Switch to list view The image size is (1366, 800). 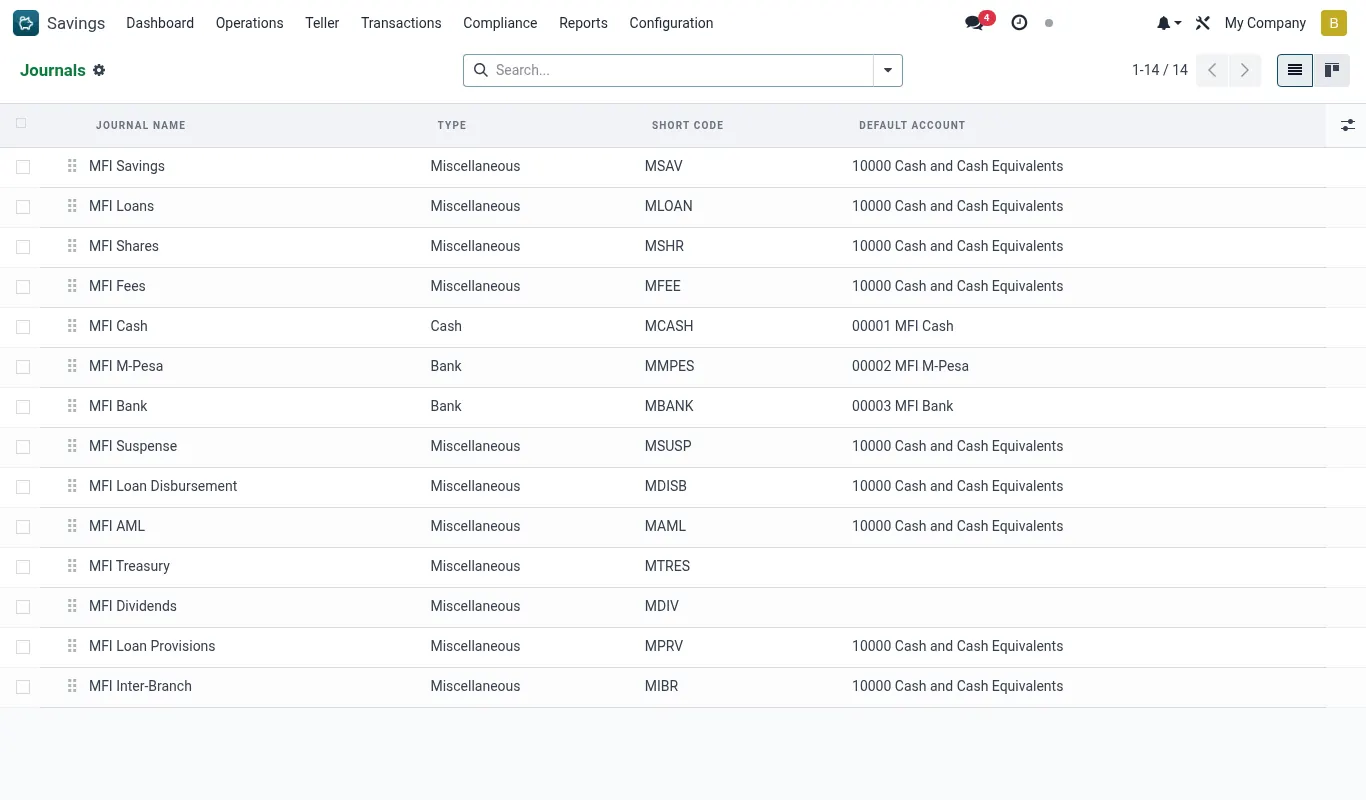pos(1295,70)
